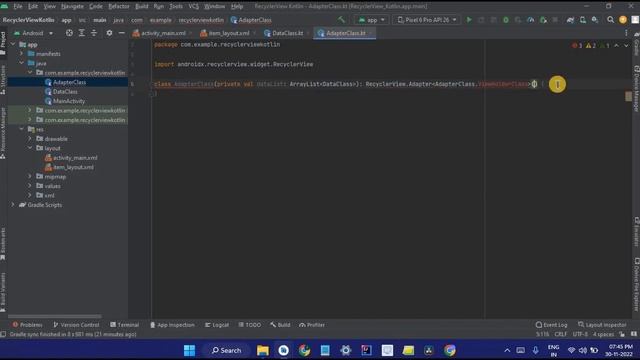Open the Terminal tool window
This screenshot has height=360, width=640.
coord(124,325)
